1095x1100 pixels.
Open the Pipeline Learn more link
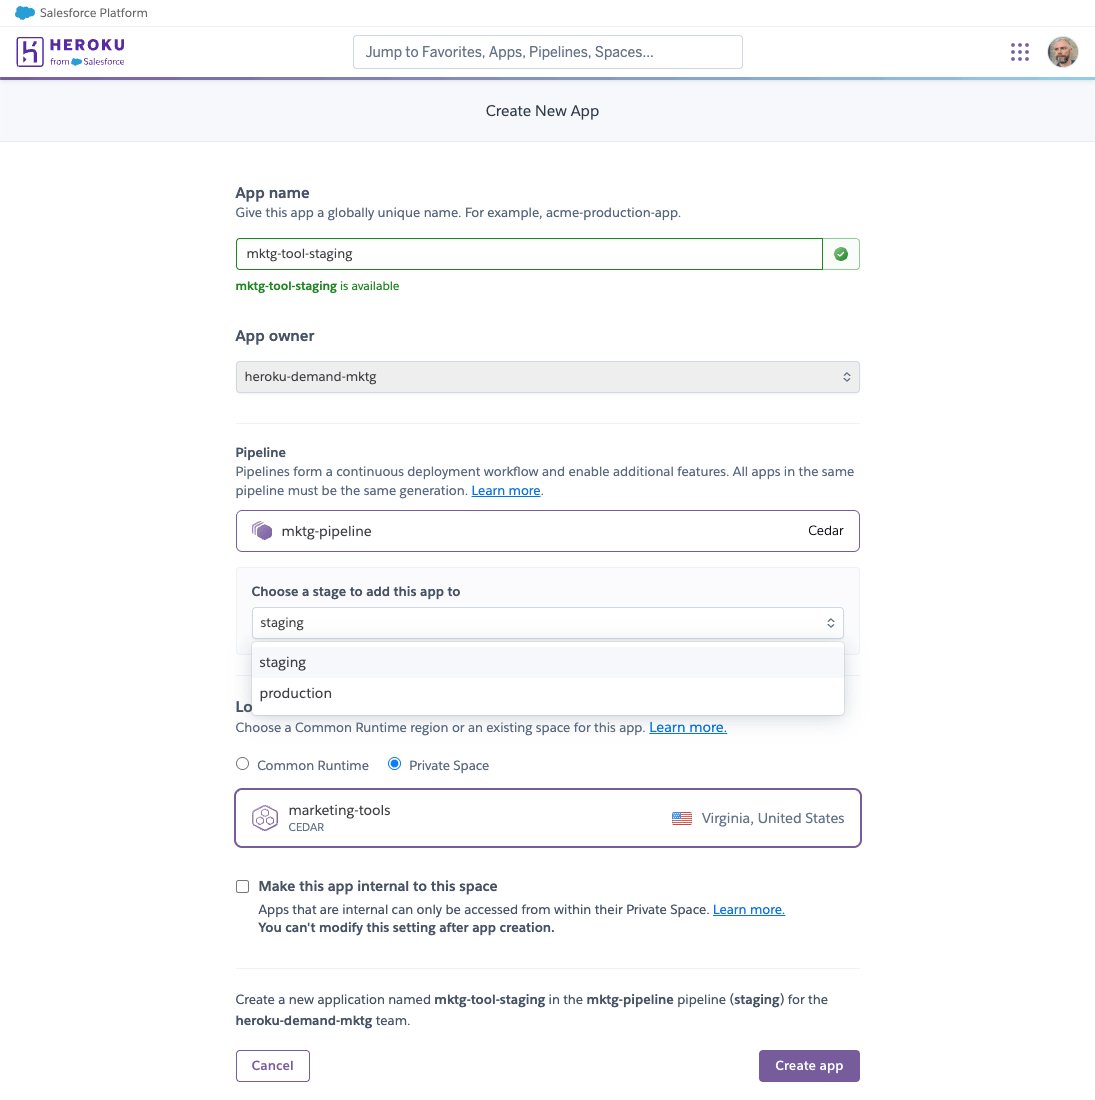click(x=505, y=491)
